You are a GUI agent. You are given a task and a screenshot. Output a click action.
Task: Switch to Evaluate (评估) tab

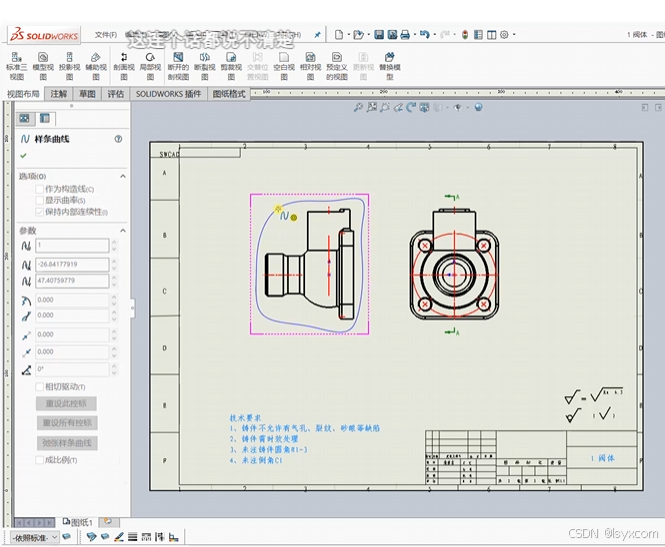click(x=115, y=94)
